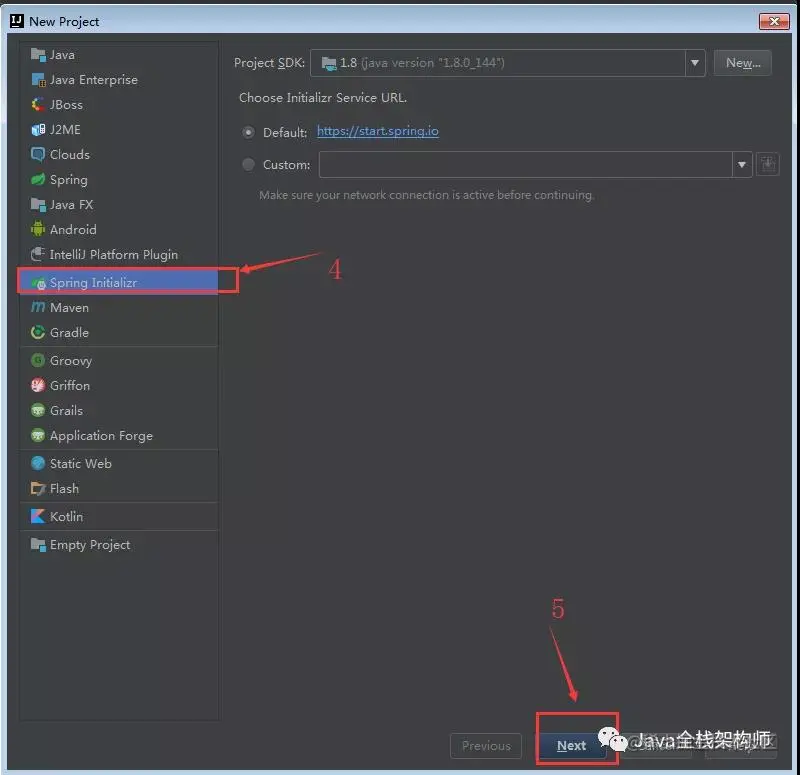
Task: Select Spring entry in list
Action: coord(118,180)
